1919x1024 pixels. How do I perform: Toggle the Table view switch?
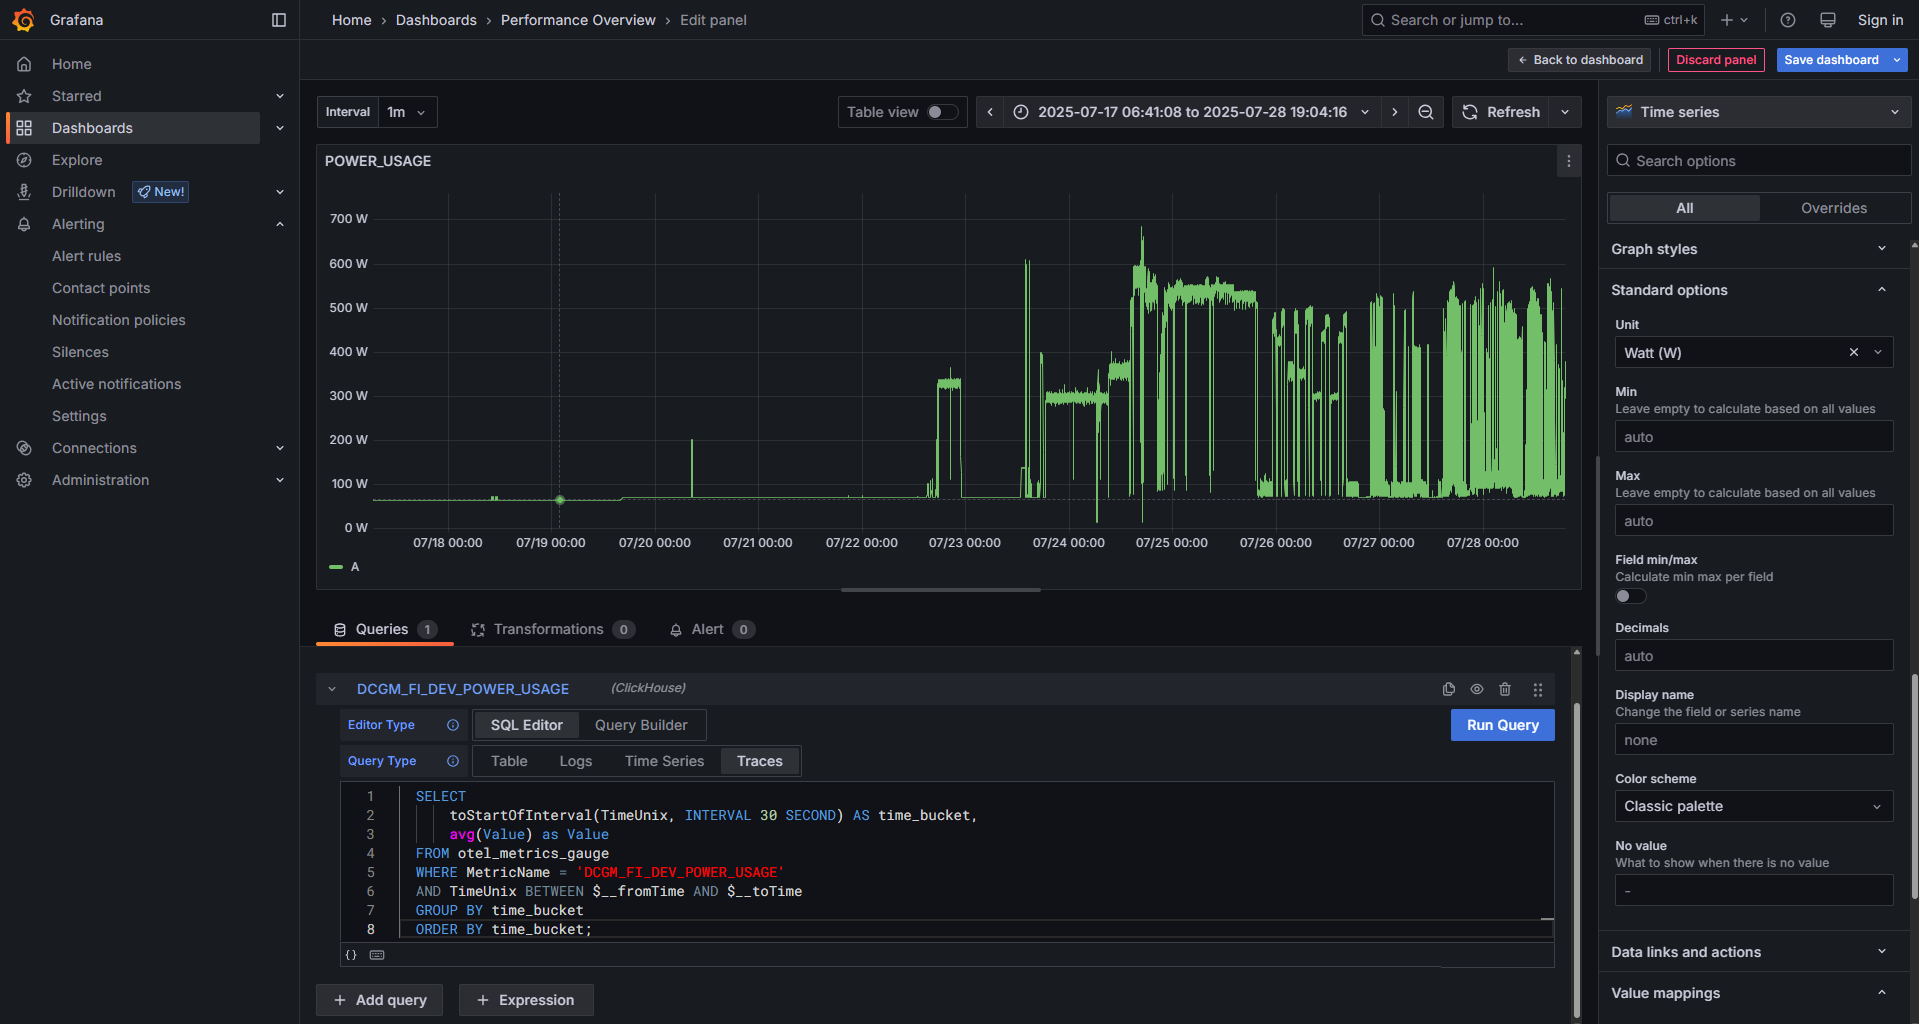coord(942,112)
